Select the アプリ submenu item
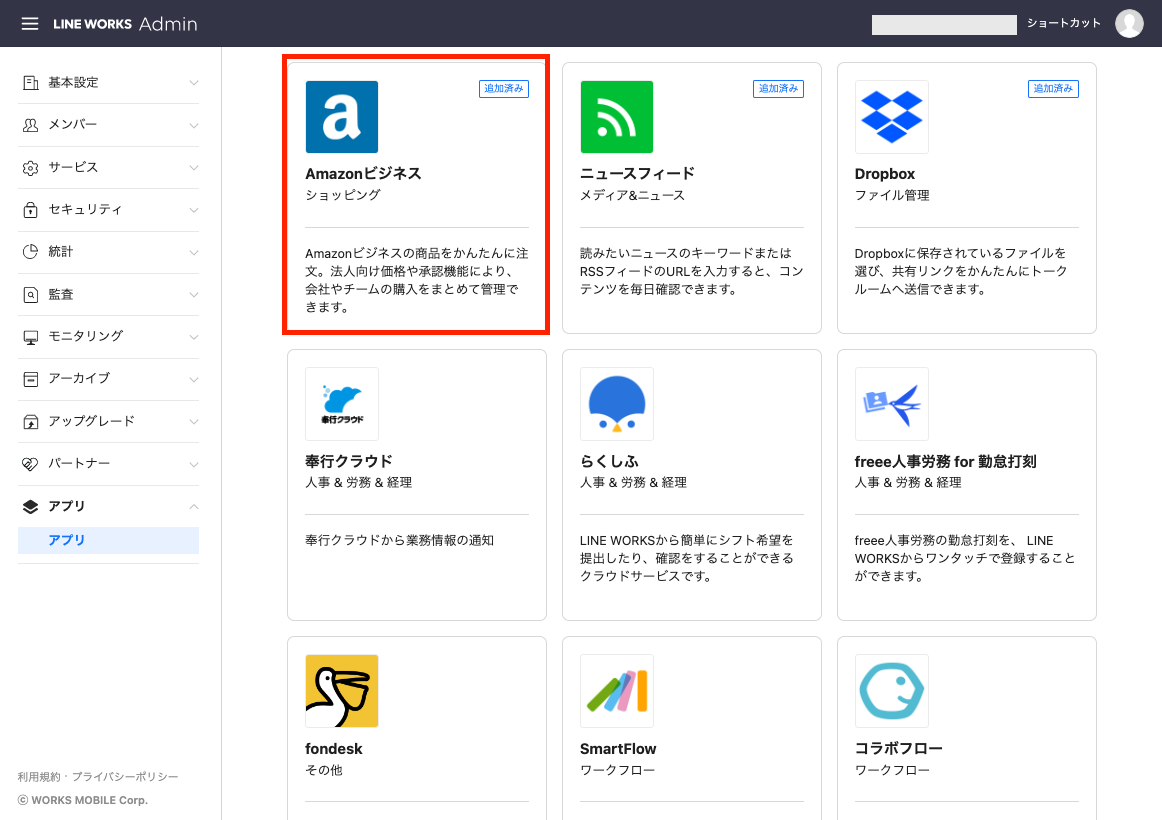This screenshot has width=1162, height=820. point(68,540)
